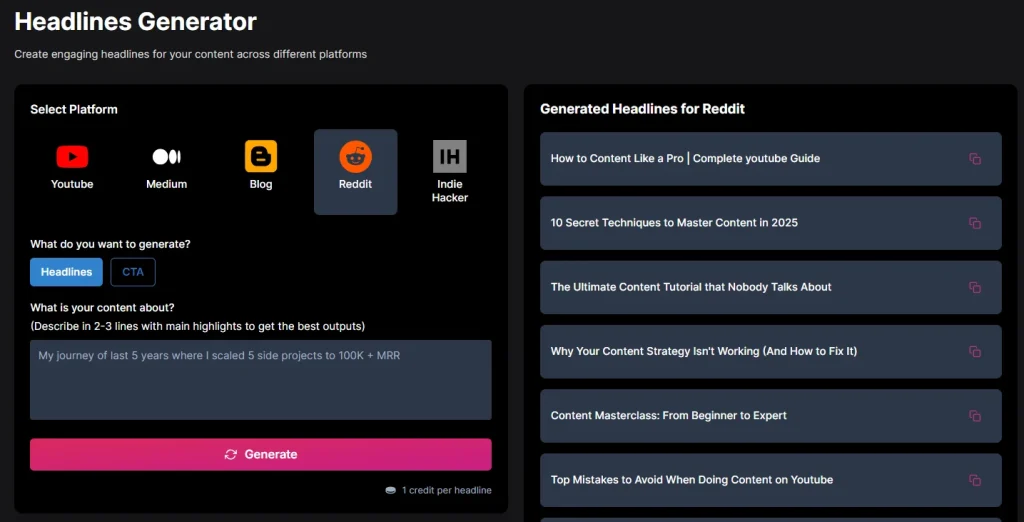
Task: Switch generation type to CTA
Action: pos(133,272)
